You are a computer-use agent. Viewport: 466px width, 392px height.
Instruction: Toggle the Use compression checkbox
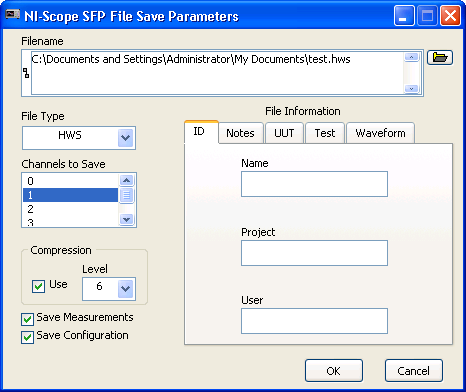38,286
